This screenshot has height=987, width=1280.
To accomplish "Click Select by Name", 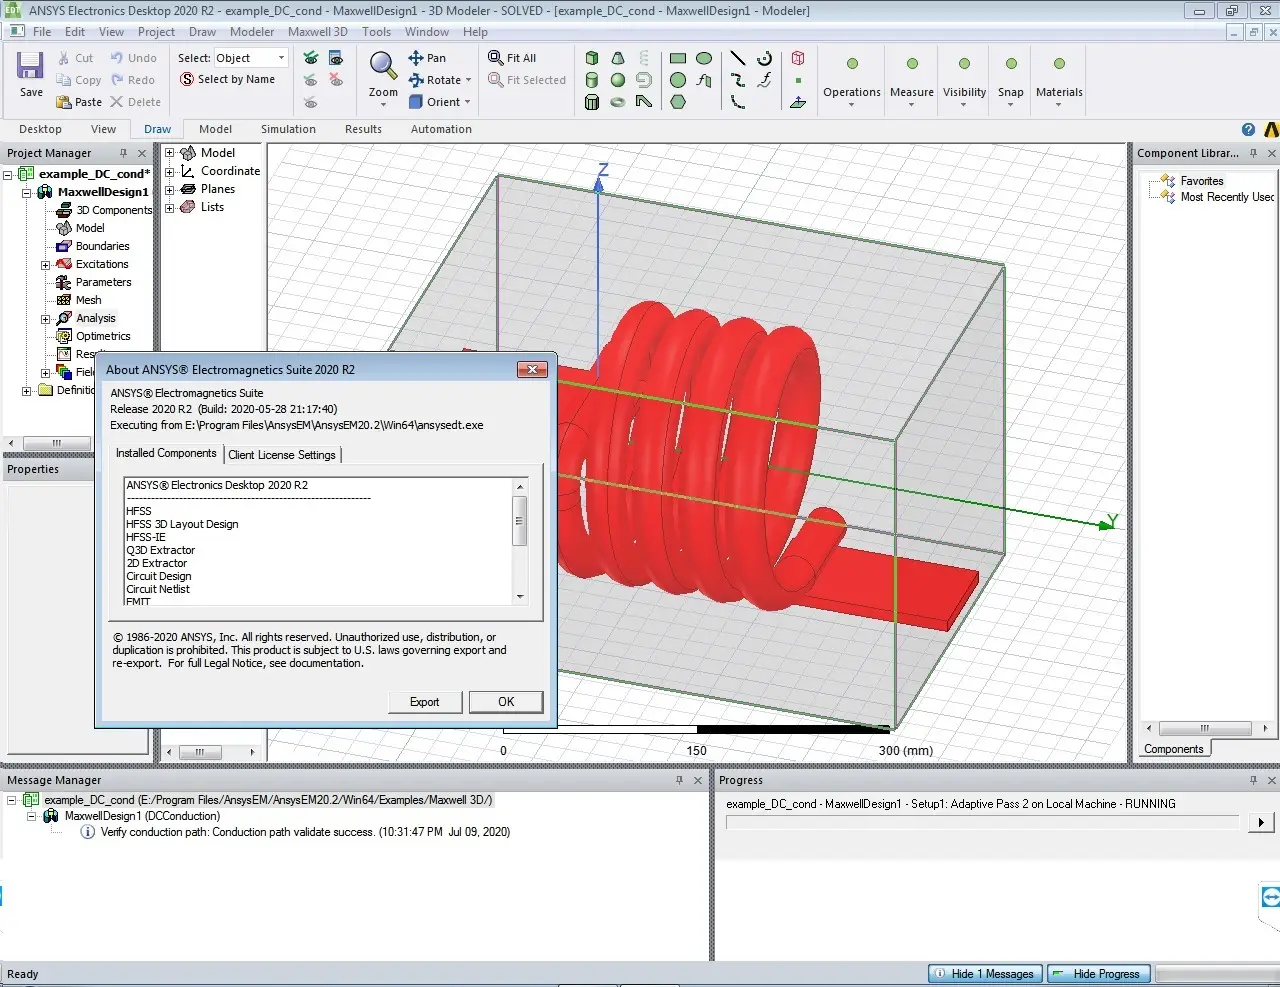I will click(227, 80).
